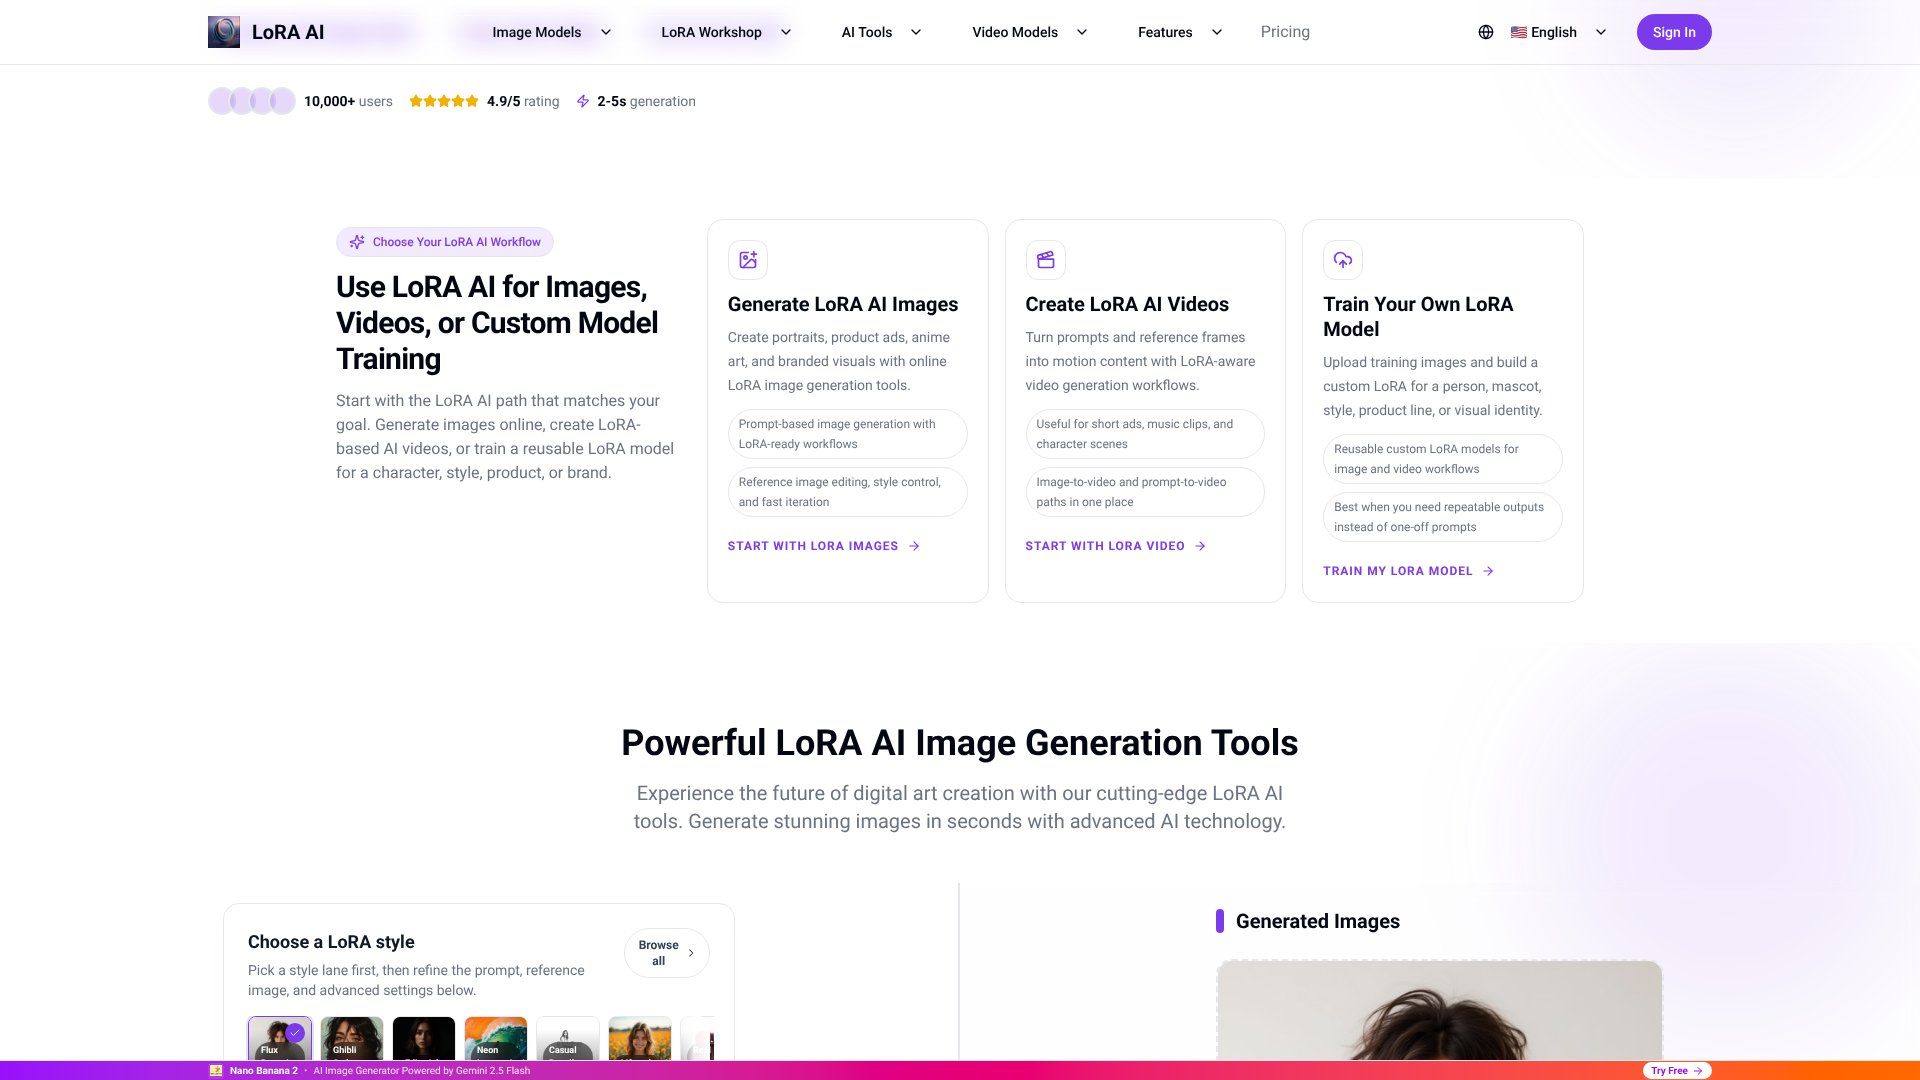Select the flower field portrait style thumbnail
The width and height of the screenshot is (1920, 1080).
coord(640,1038)
